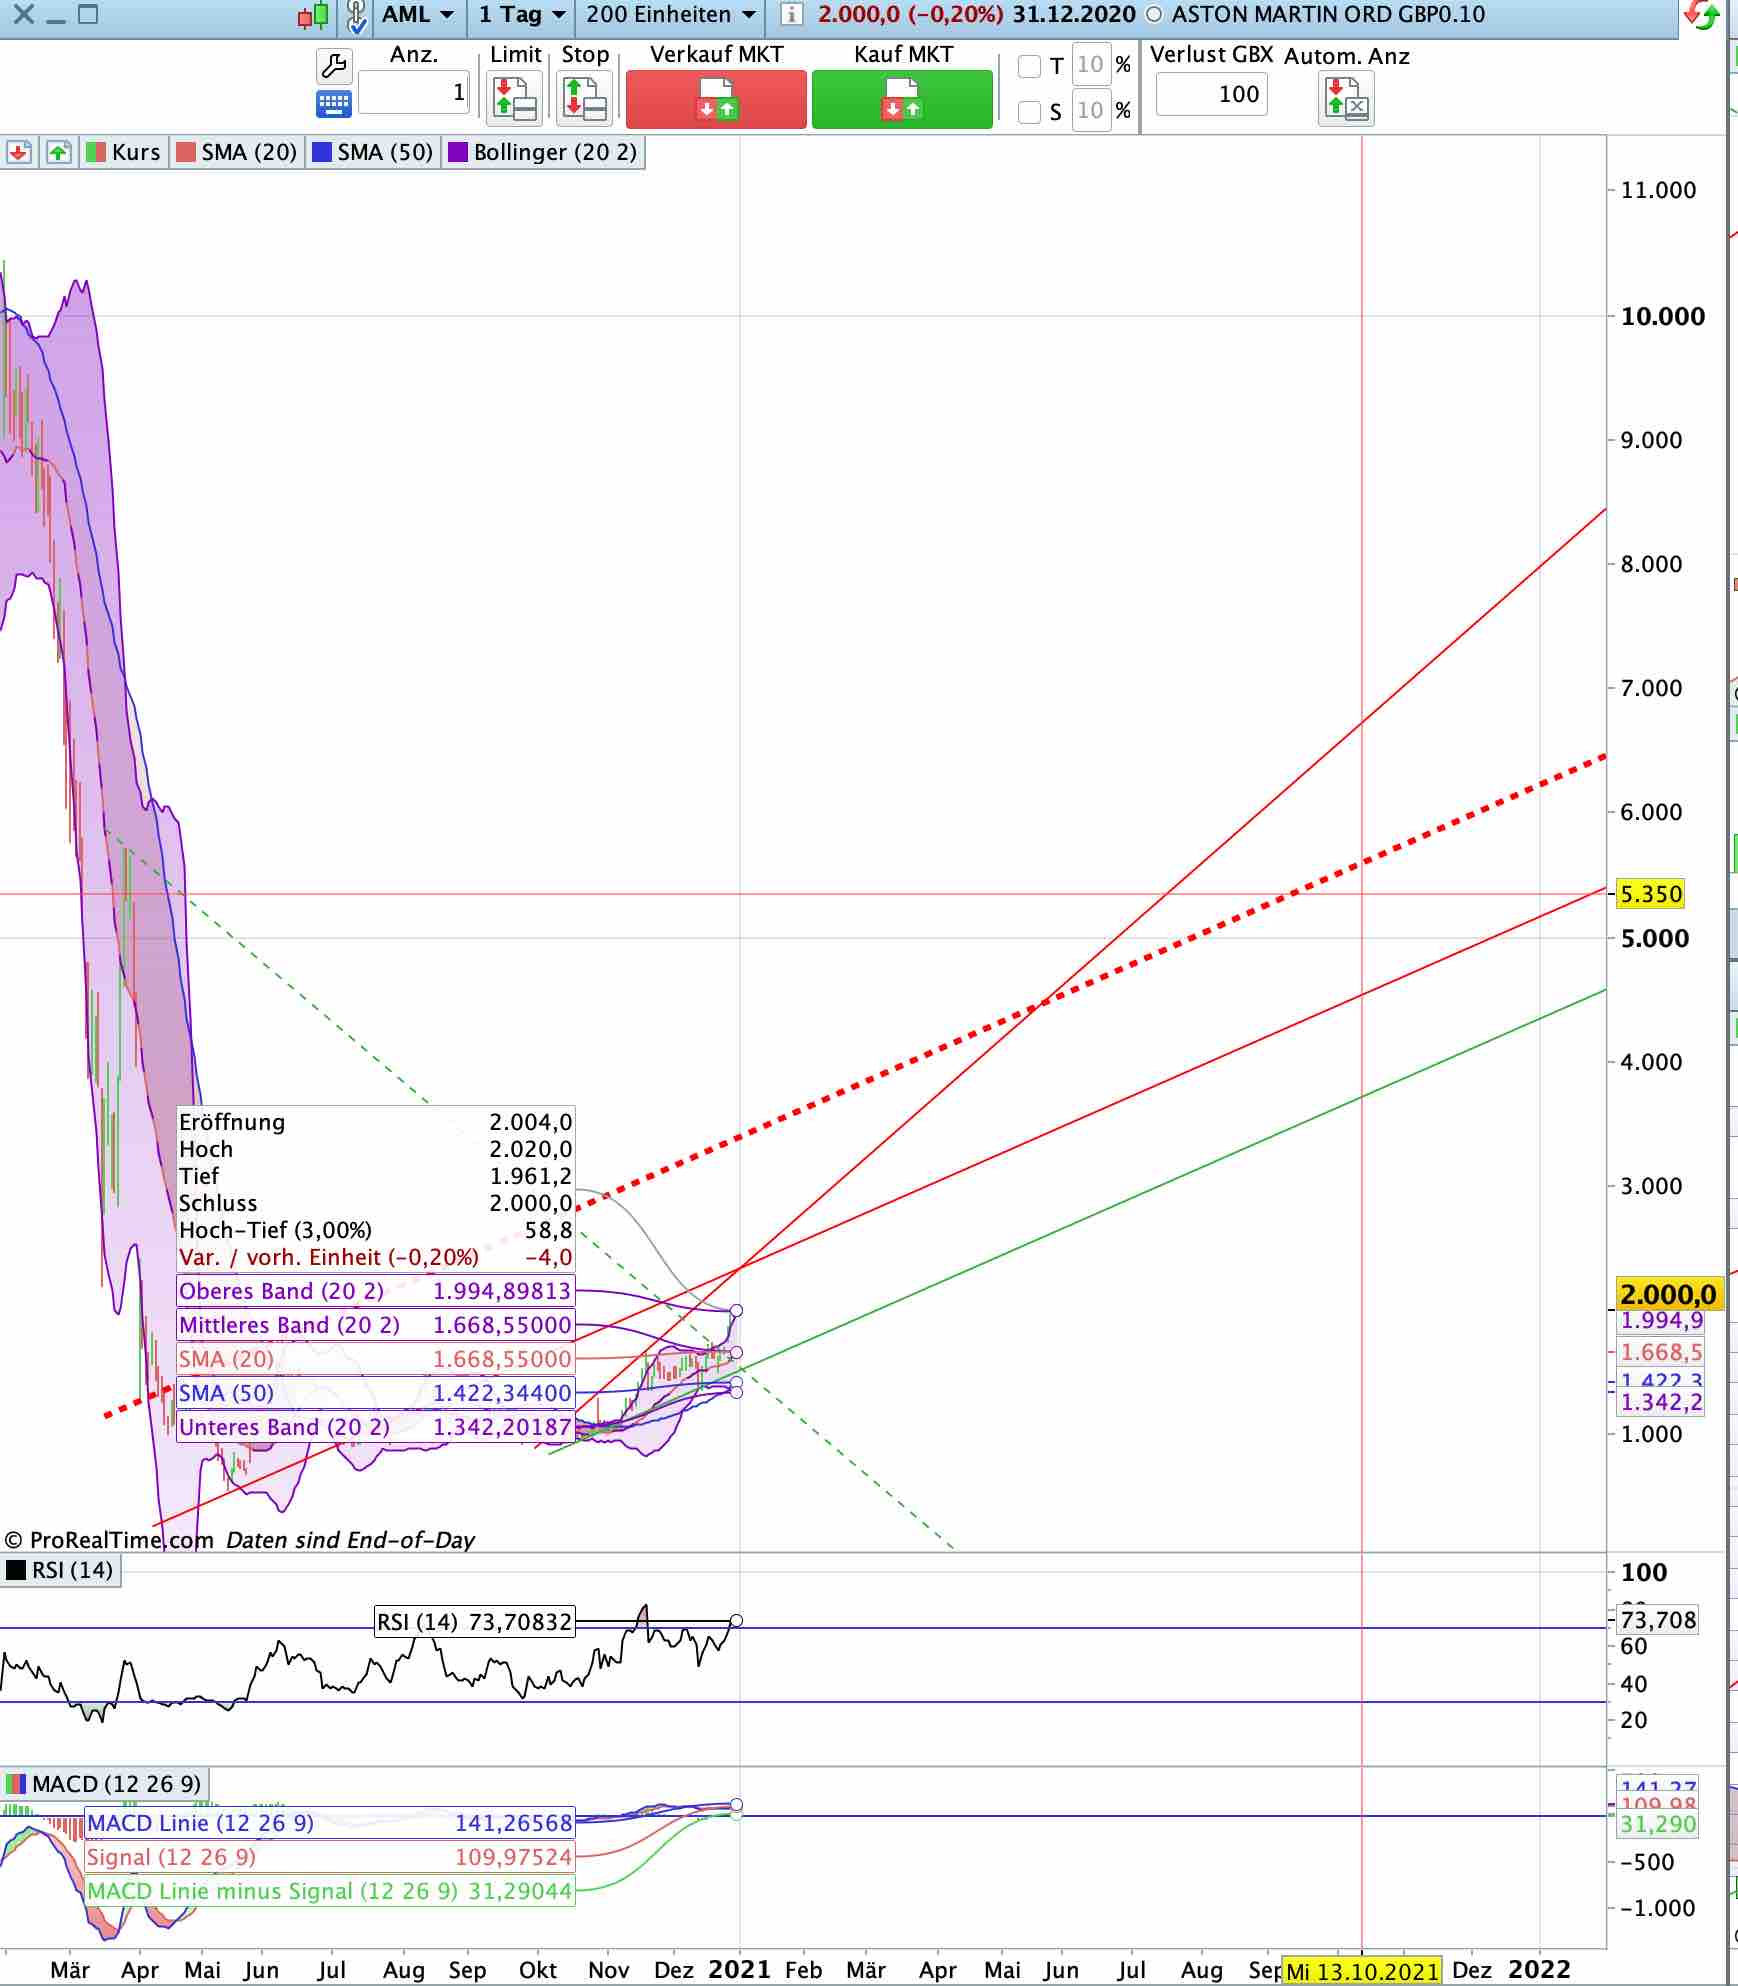This screenshot has width=1738, height=1986.
Task: Enable the T target checkbox
Action: click(x=1029, y=66)
